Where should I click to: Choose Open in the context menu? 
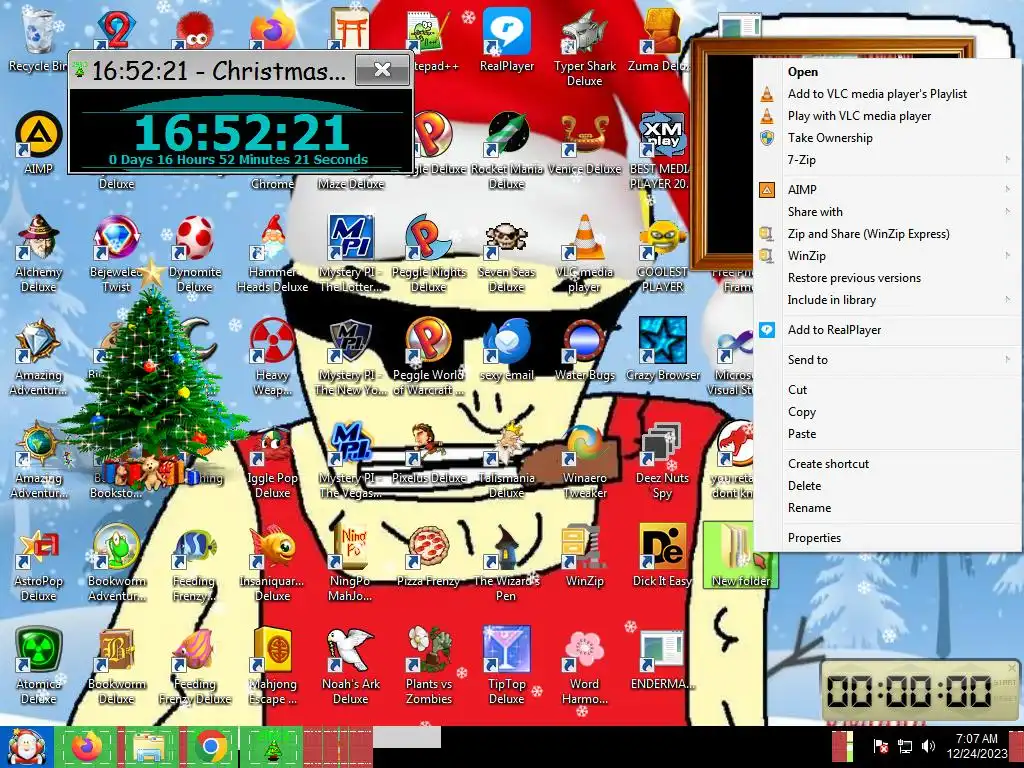(x=888, y=72)
